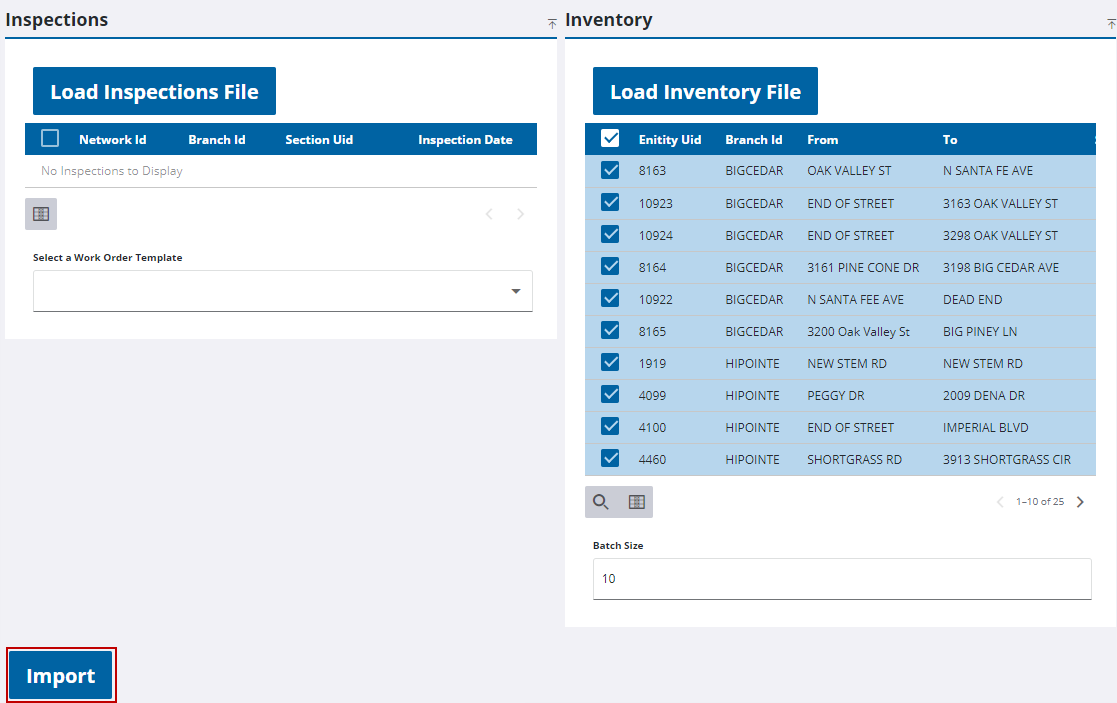
Task: Click Load Inspections File button
Action: pyautogui.click(x=154, y=92)
